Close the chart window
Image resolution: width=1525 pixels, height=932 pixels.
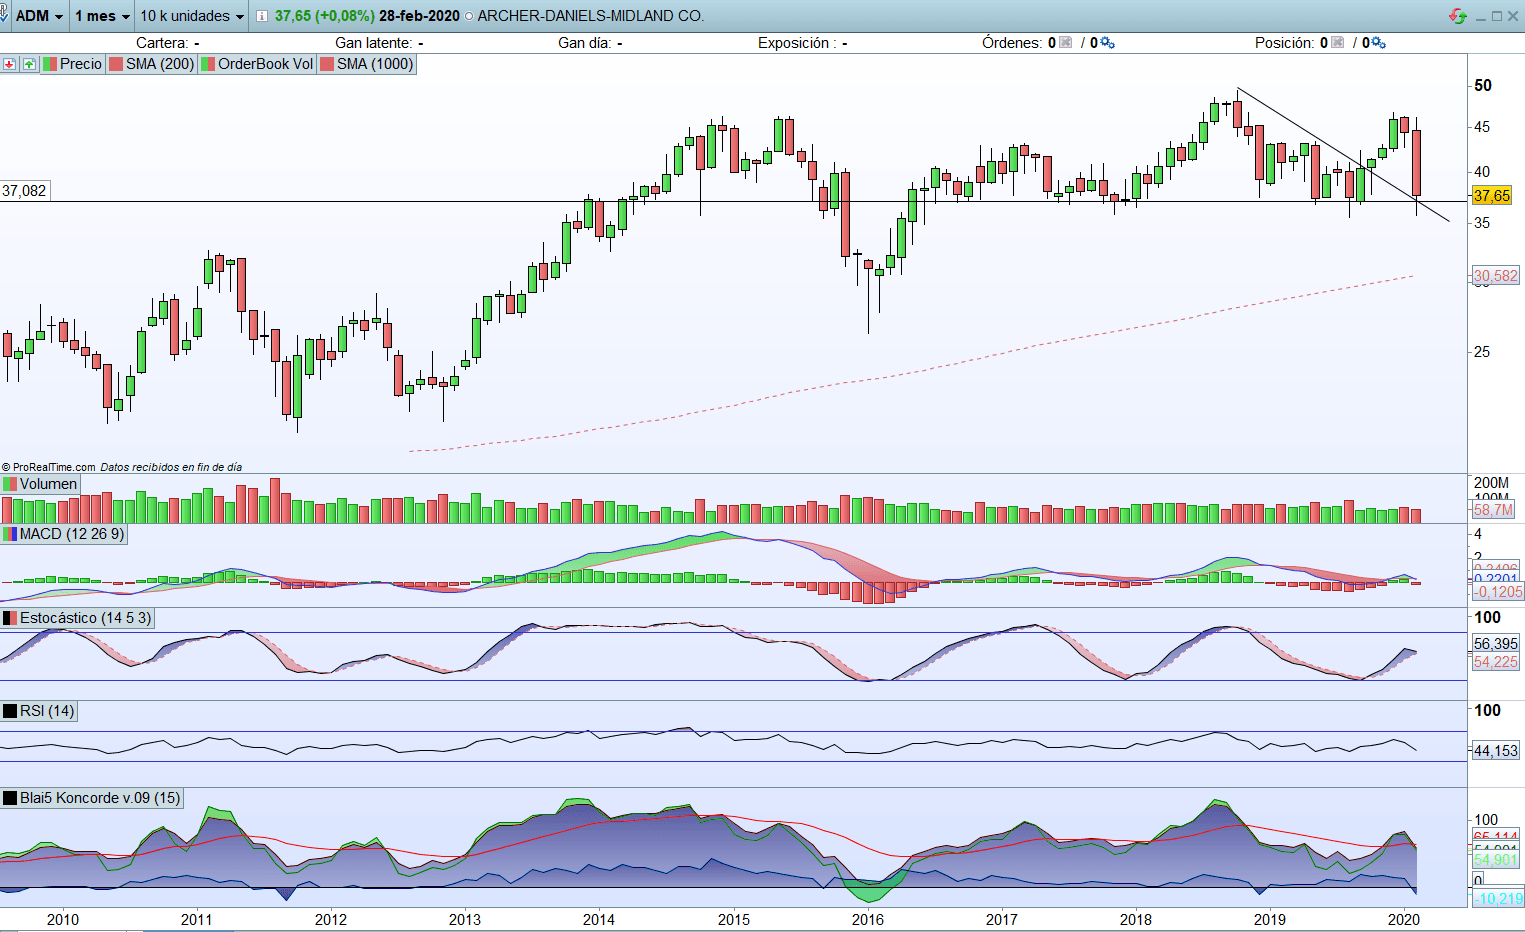1513,16
